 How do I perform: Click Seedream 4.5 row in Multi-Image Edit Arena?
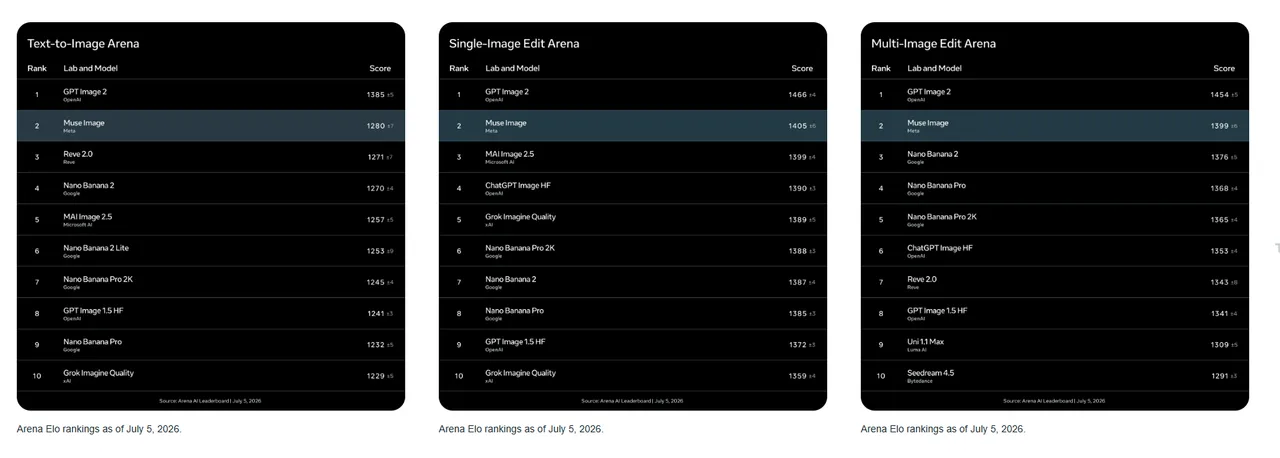[x=1055, y=376]
